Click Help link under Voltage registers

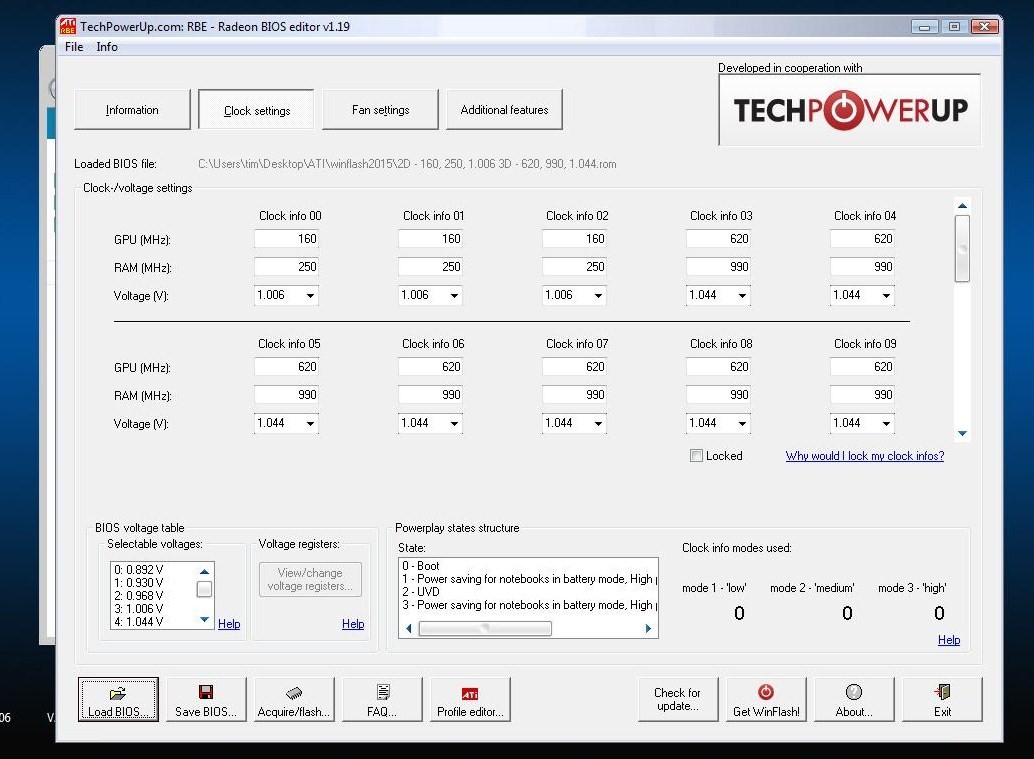pos(353,624)
